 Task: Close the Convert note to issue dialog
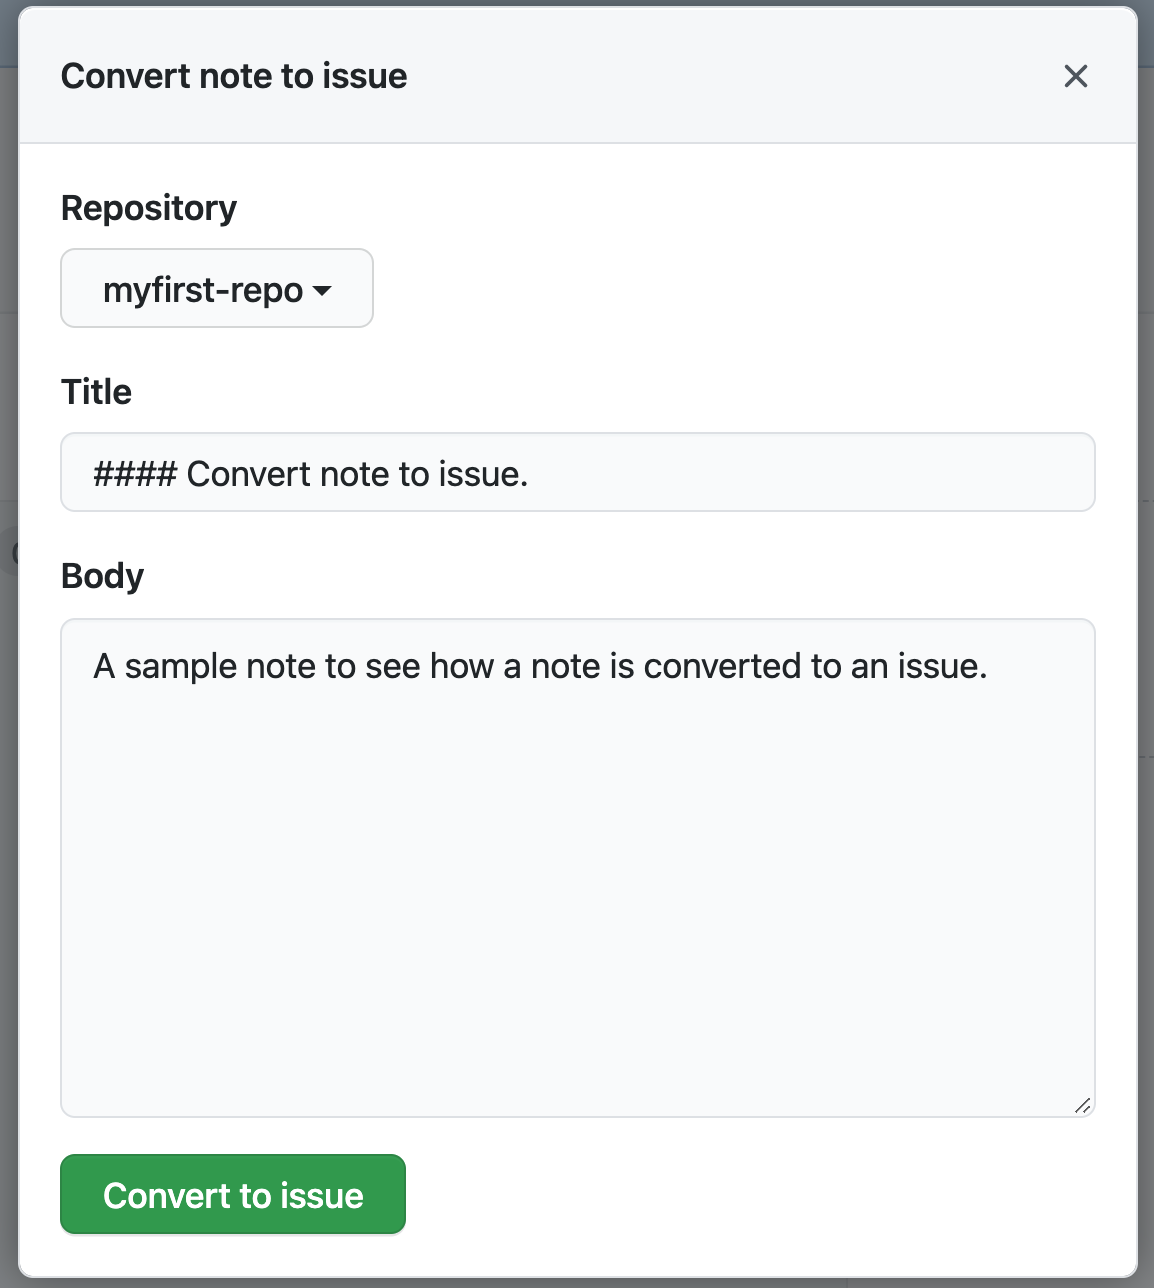(1075, 76)
